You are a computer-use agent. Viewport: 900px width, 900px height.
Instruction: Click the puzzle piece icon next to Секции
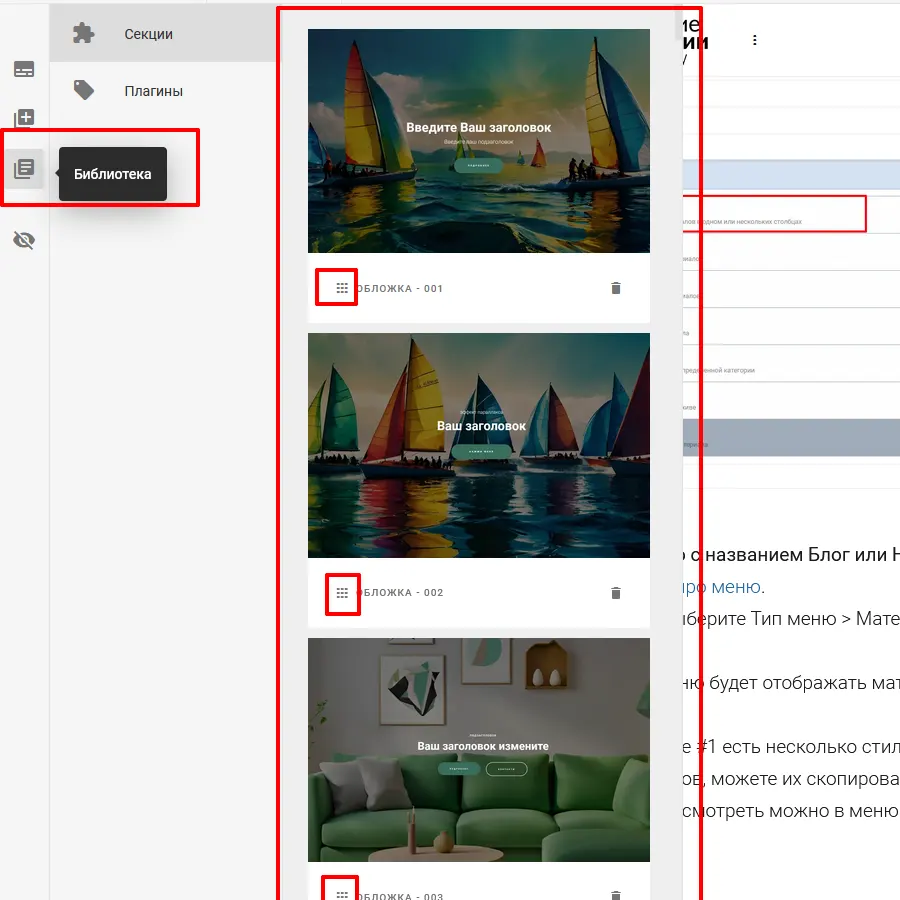pyautogui.click(x=84, y=34)
